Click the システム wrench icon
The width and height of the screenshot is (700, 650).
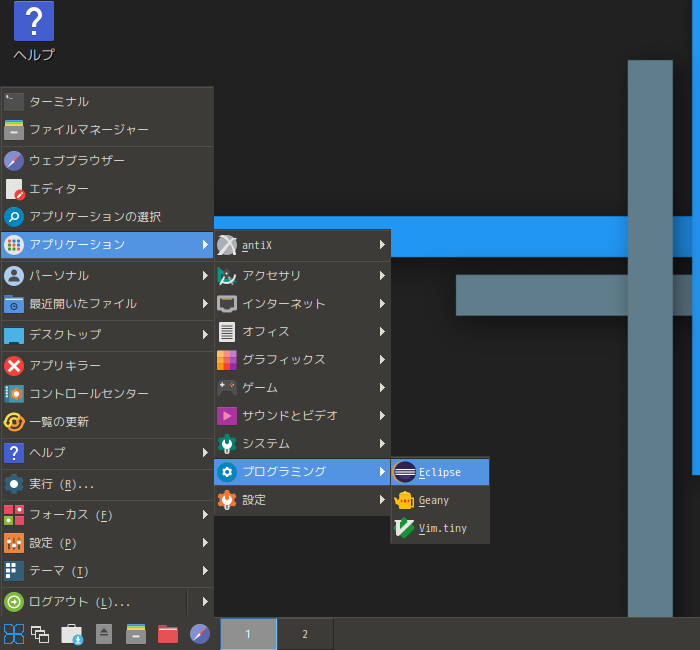click(x=227, y=444)
